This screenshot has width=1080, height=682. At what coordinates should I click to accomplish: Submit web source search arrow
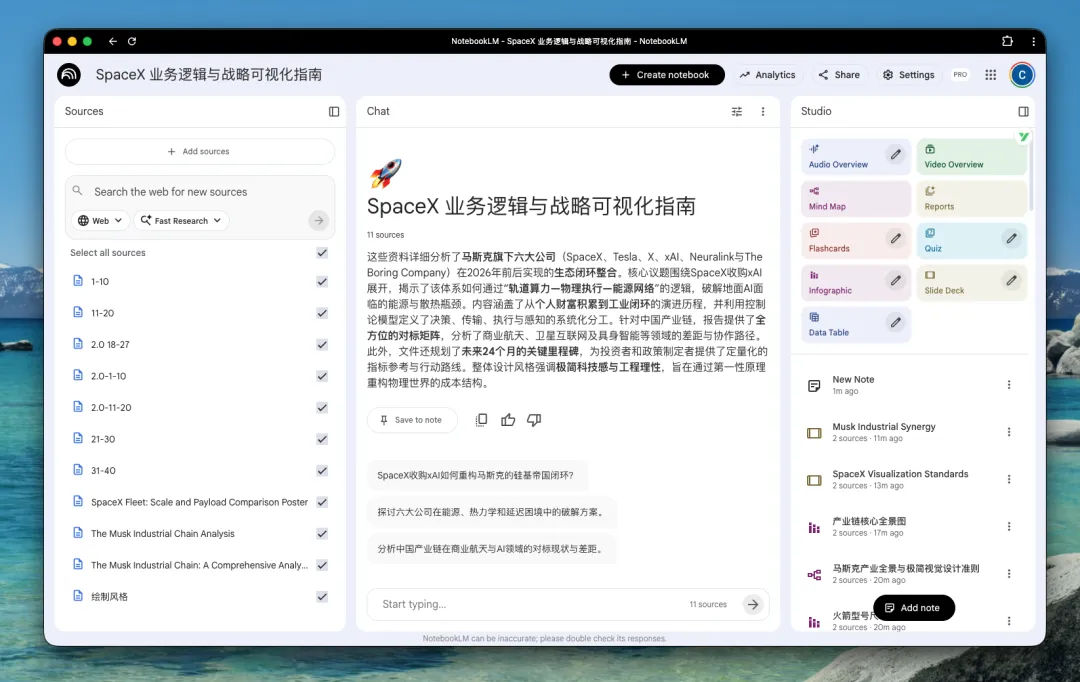pyautogui.click(x=318, y=220)
